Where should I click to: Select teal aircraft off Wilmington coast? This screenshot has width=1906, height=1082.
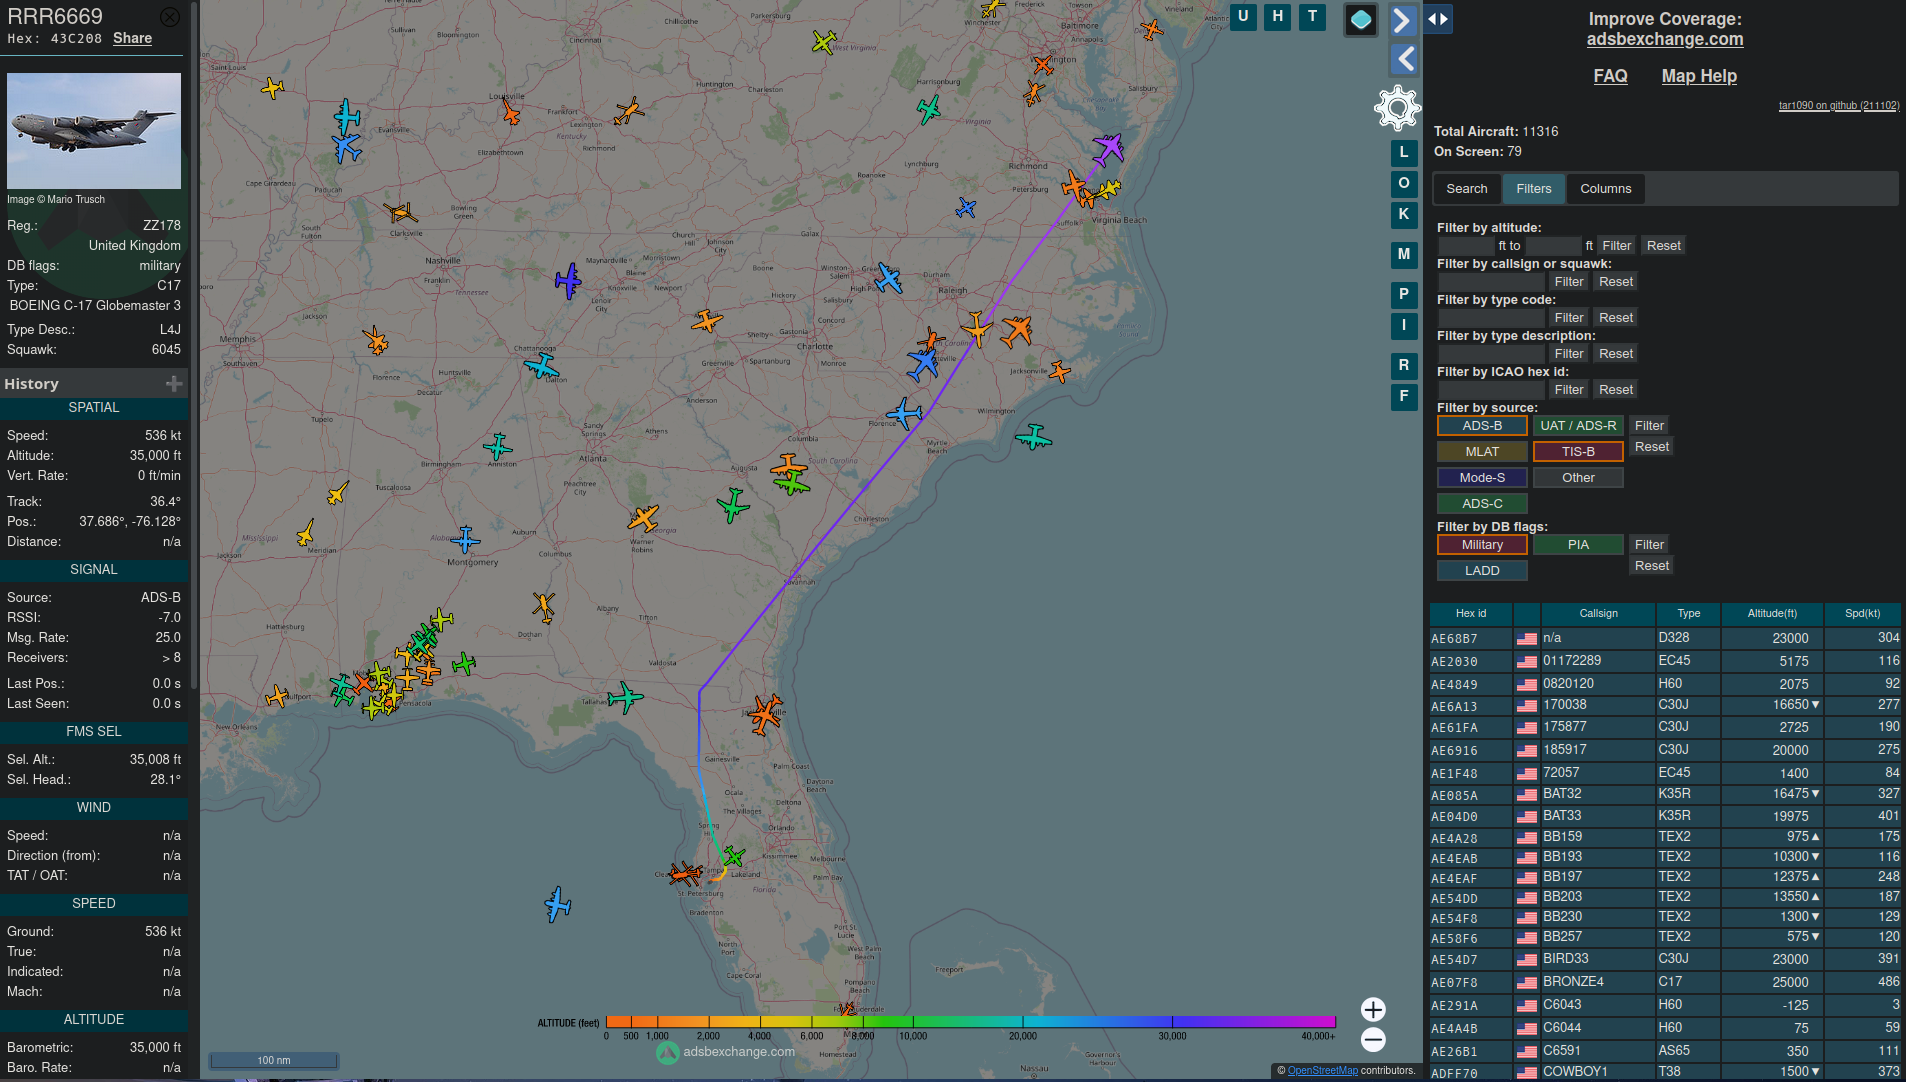pyautogui.click(x=1033, y=437)
